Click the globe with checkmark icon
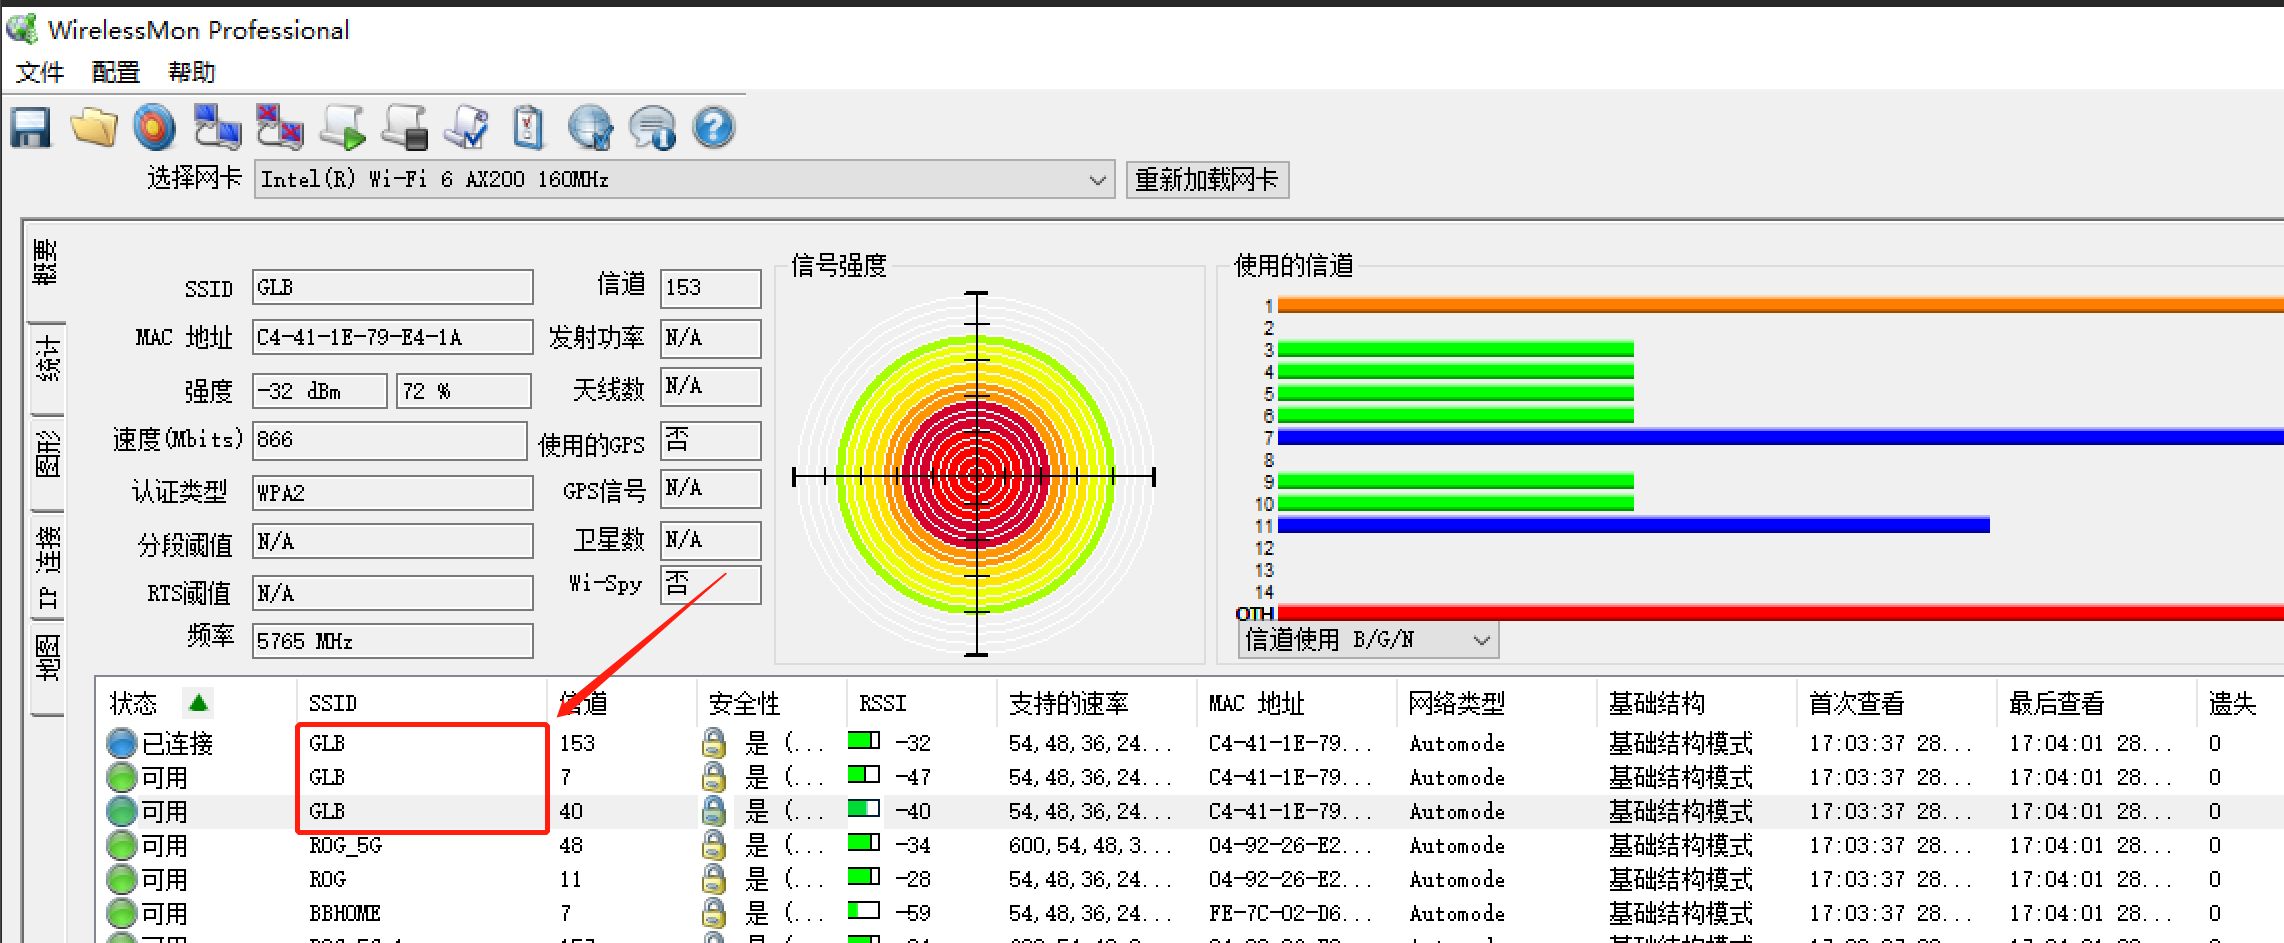 tap(590, 128)
